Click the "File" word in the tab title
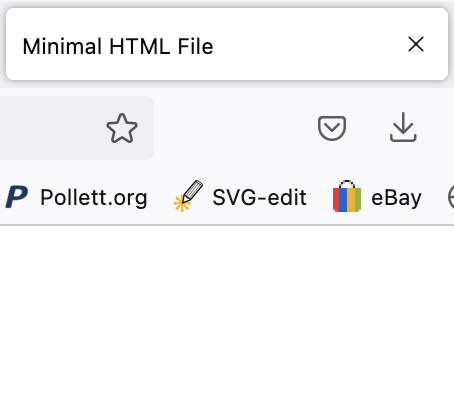The height and width of the screenshot is (400, 454). tap(195, 46)
